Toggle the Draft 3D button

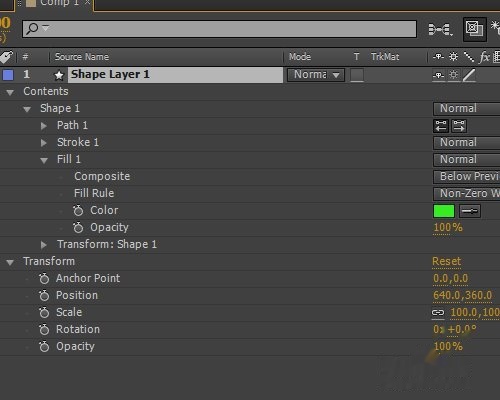(475, 29)
